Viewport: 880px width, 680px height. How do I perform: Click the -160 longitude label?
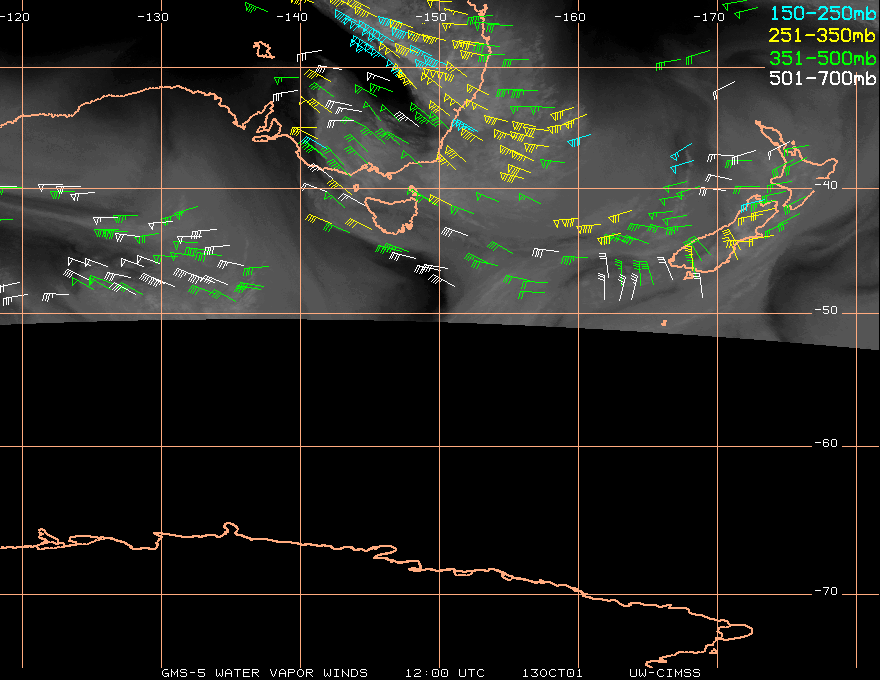[x=570, y=17]
